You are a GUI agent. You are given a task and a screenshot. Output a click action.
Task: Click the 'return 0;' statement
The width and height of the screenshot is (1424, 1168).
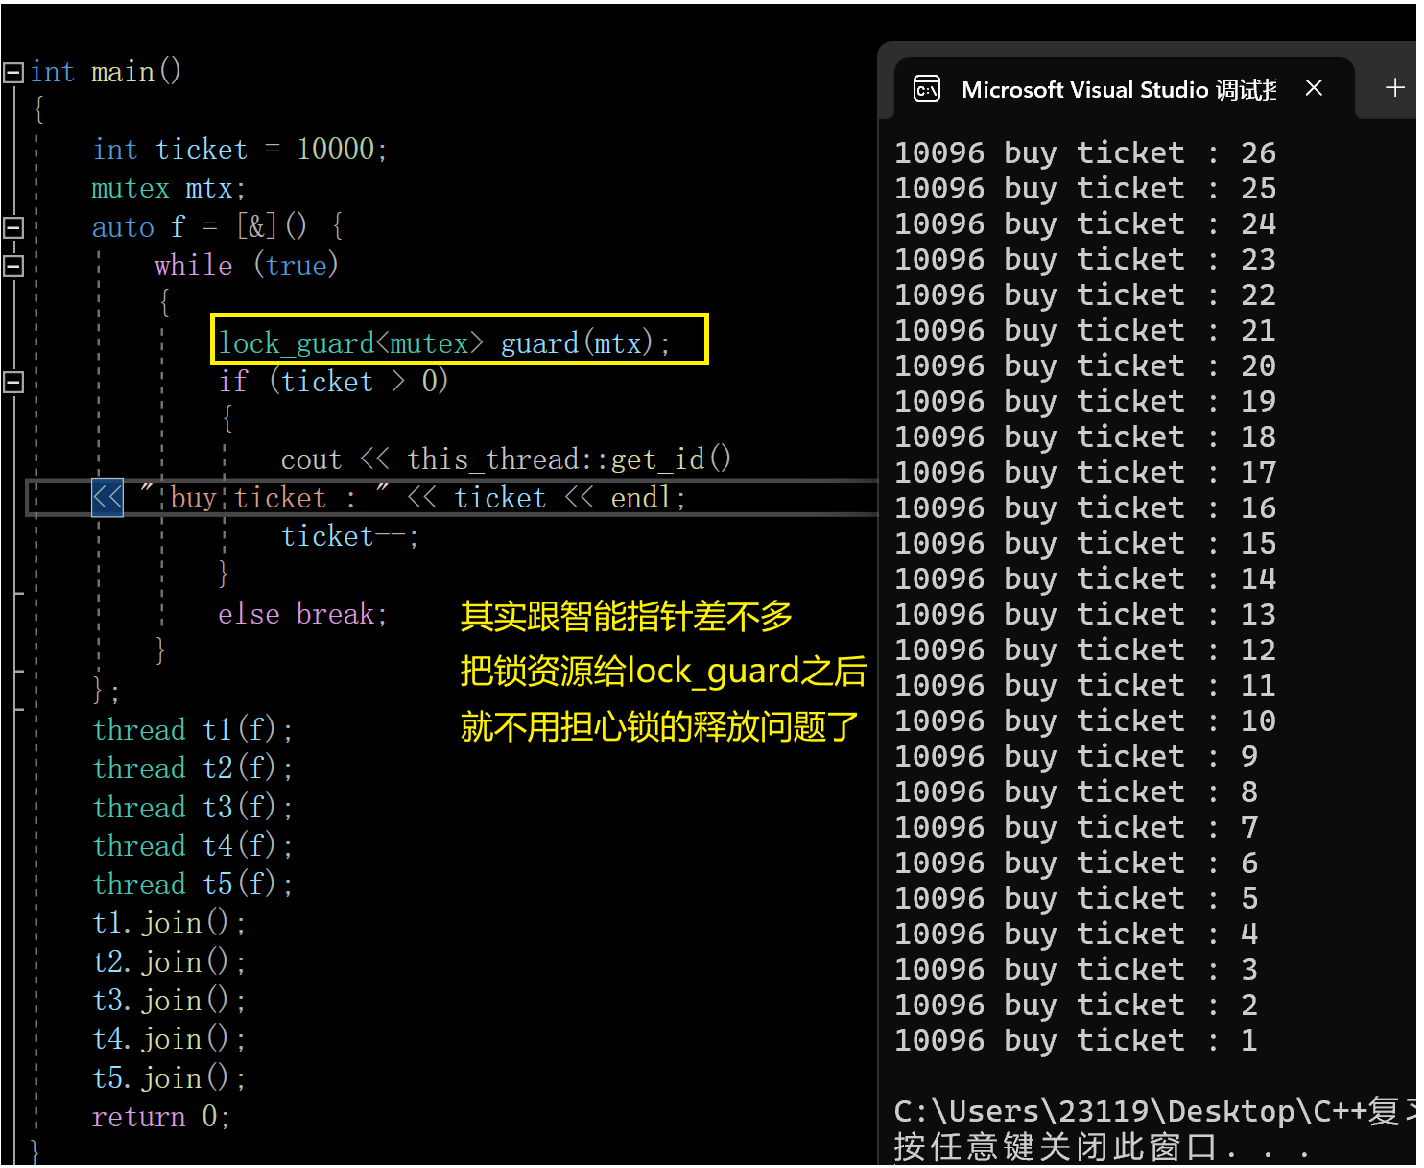[x=161, y=1117]
